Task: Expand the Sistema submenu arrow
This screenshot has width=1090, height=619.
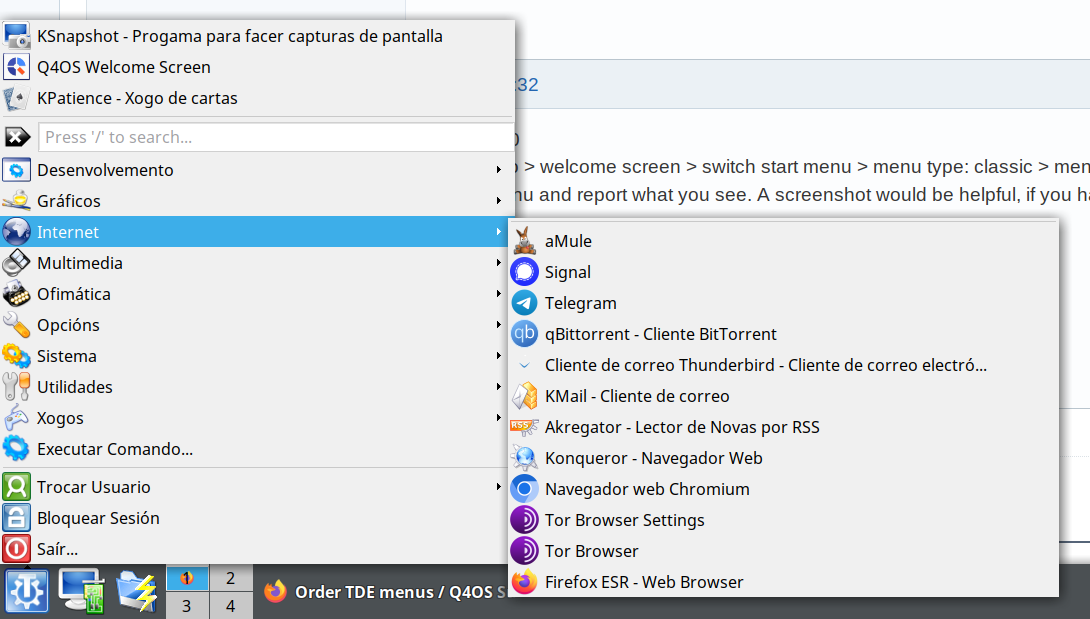Action: tap(499, 355)
